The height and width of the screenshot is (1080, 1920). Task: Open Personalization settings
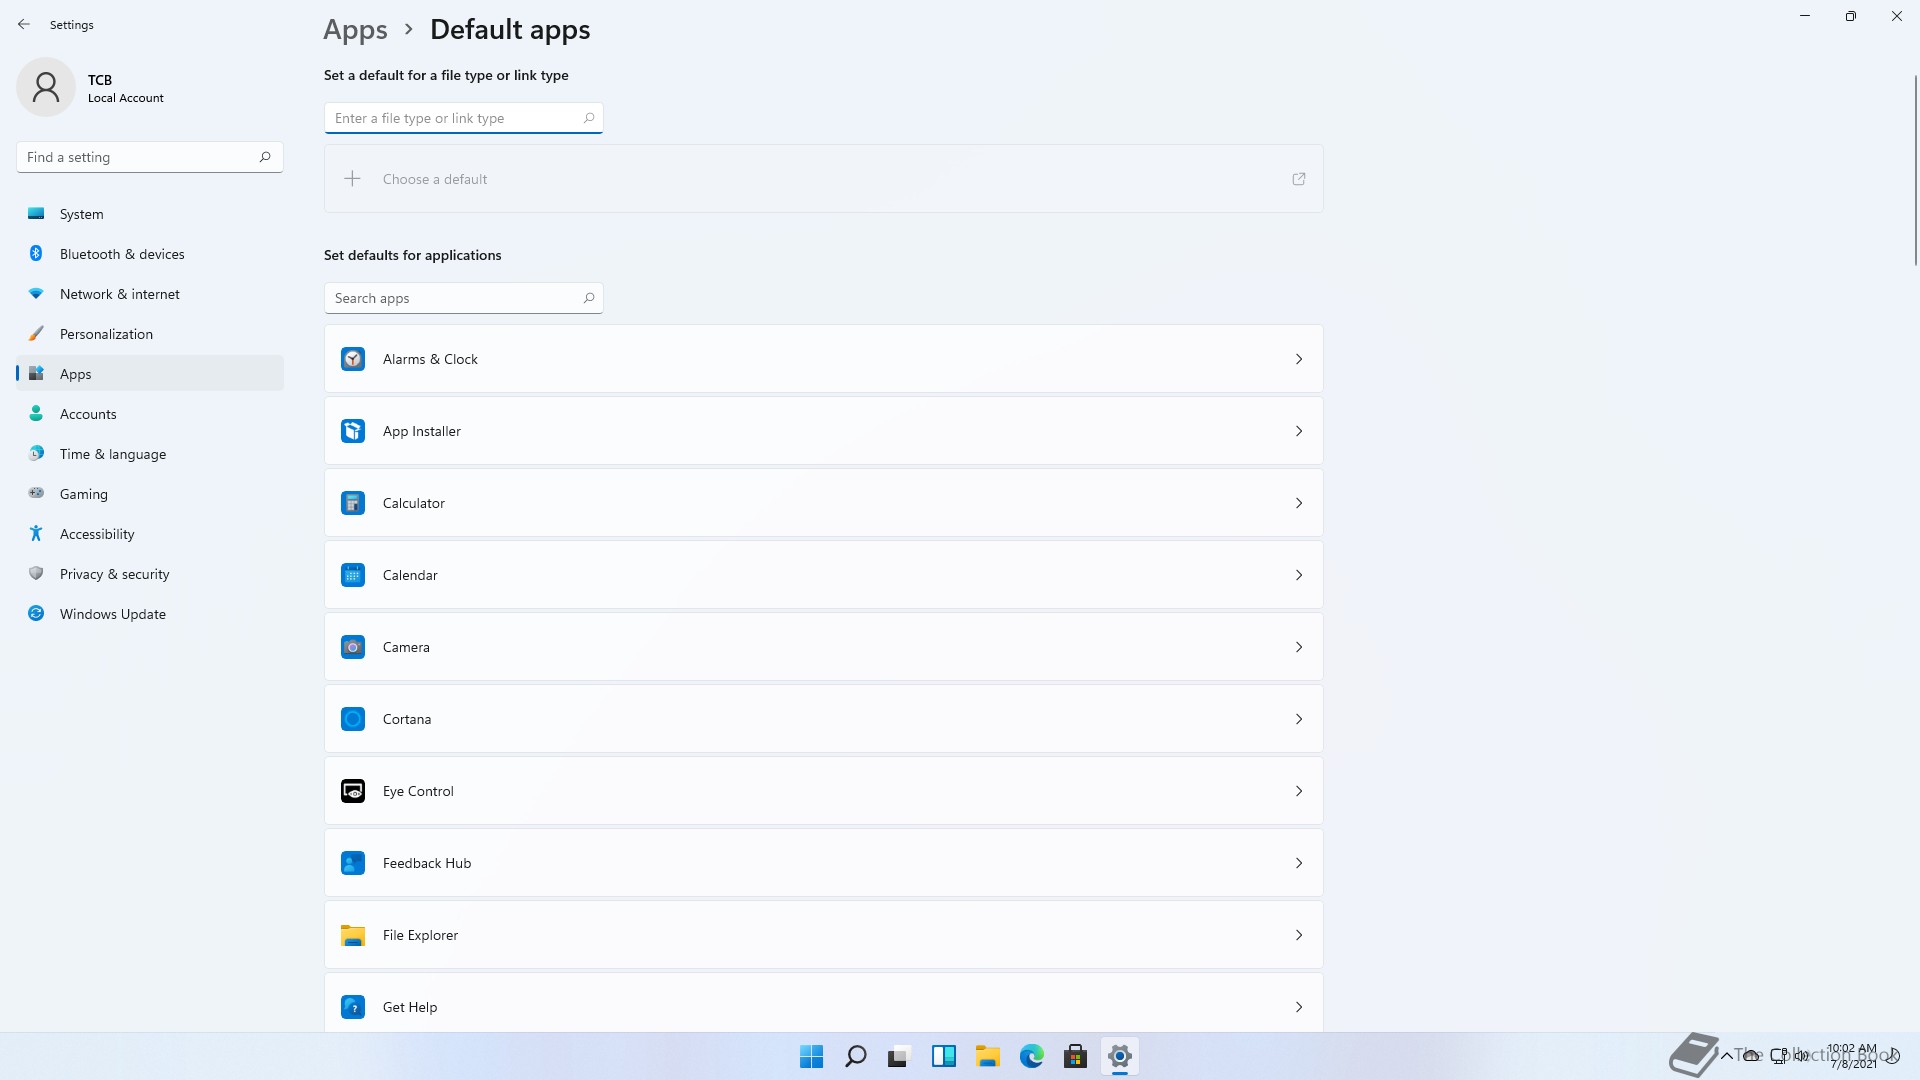(150, 334)
